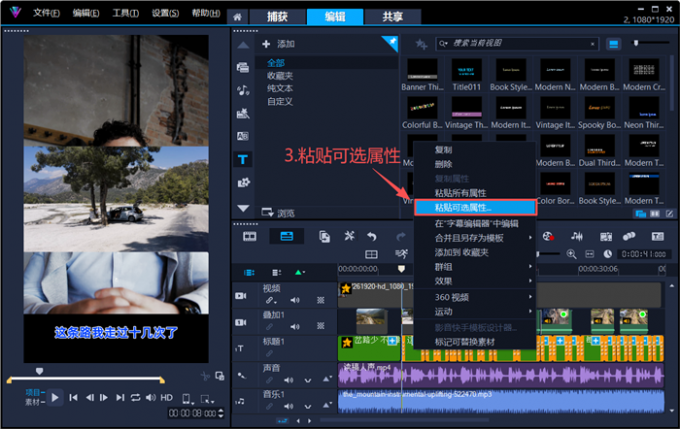This screenshot has height=429, width=680.
Task: Click the 浏览 browse button
Action: pyautogui.click(x=278, y=213)
